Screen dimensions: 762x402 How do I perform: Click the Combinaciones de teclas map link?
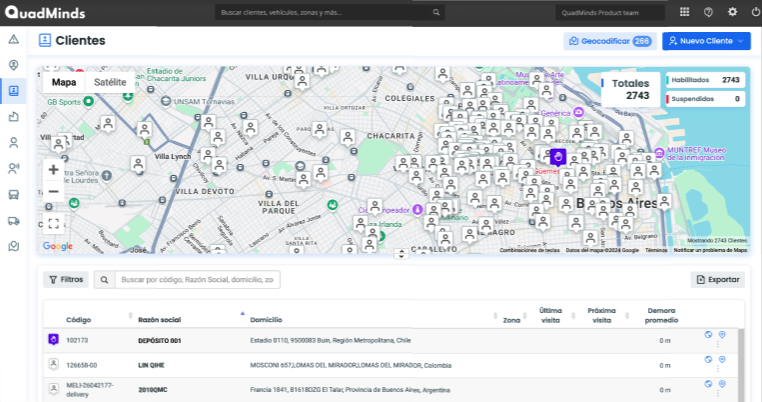[530, 250]
